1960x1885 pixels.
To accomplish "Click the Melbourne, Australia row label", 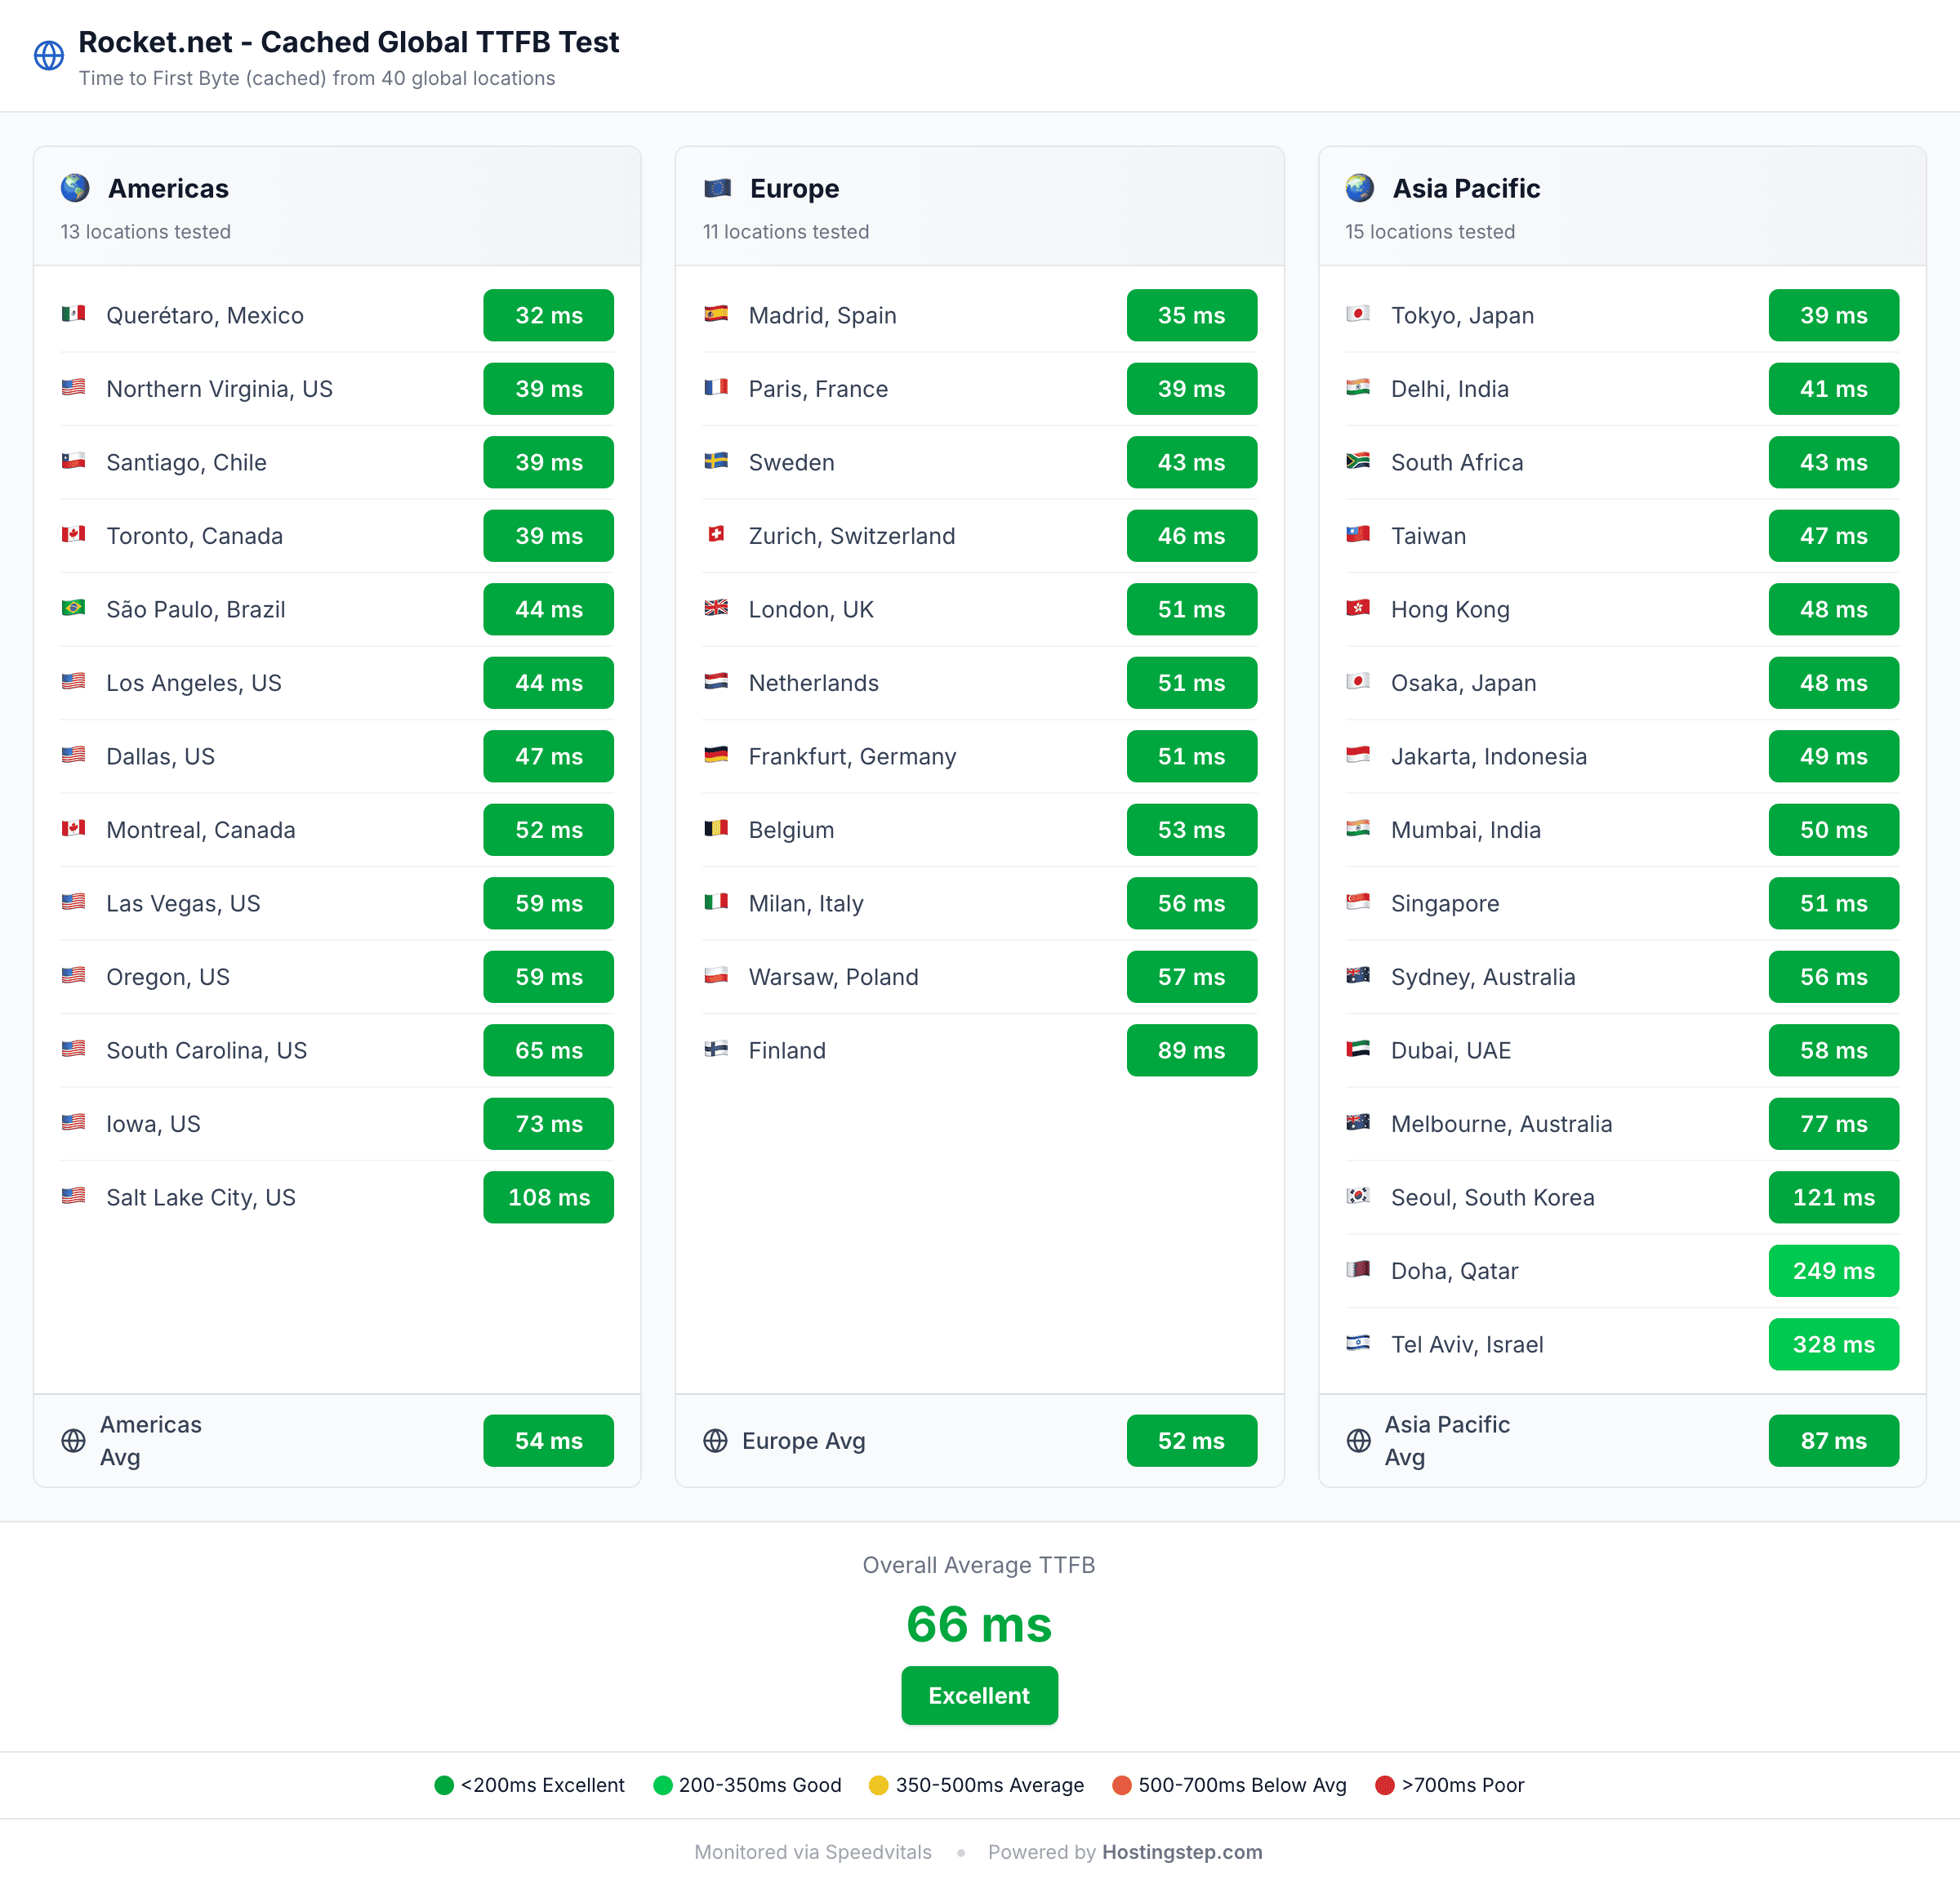I will pyautogui.click(x=1501, y=1124).
